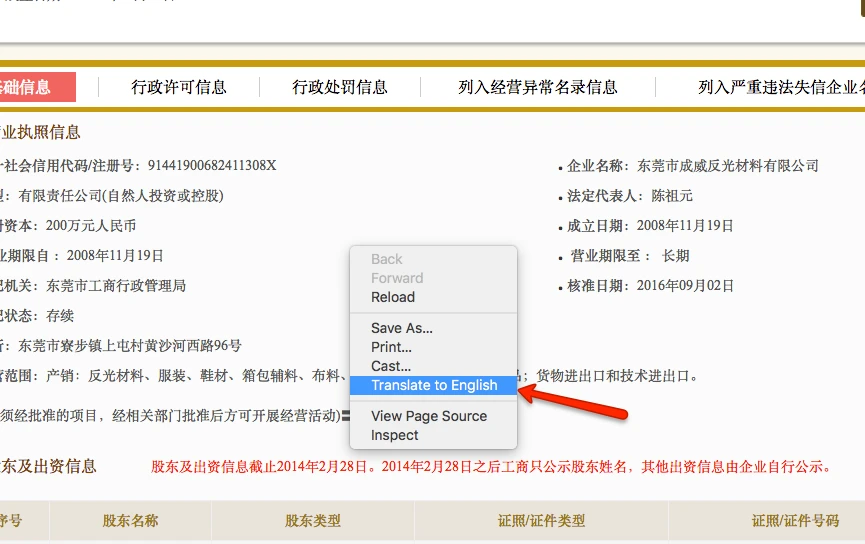Viewport: 865px width, 544px height.
Task: Click the 股东名称 column header
Action: pos(130,521)
